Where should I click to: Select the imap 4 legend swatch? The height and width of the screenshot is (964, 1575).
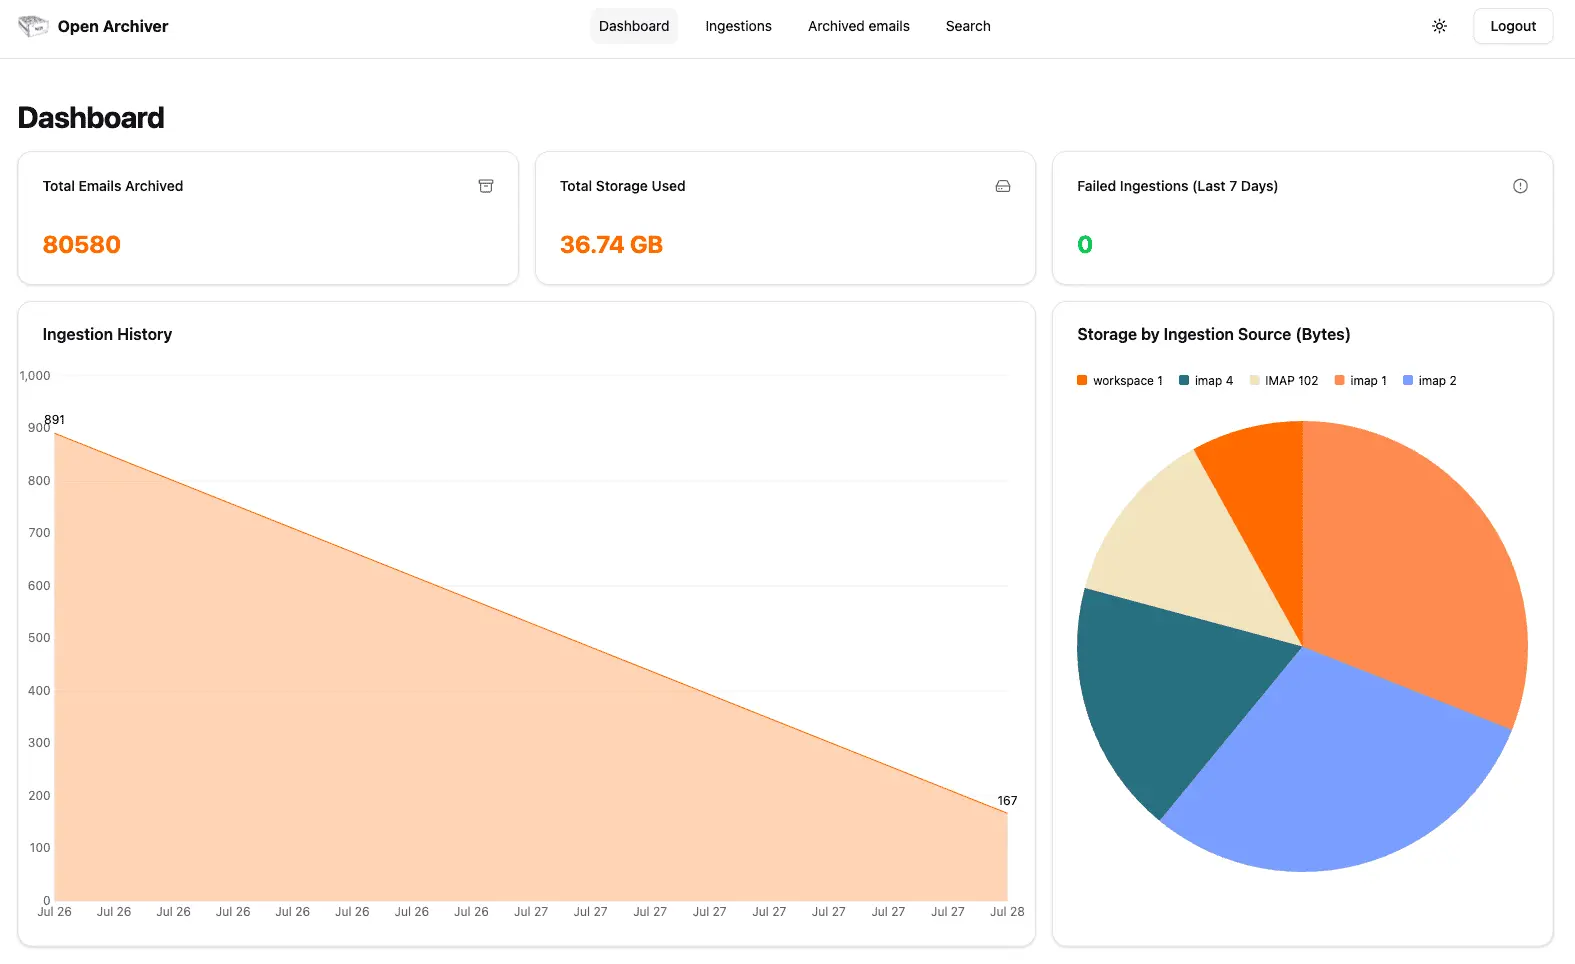point(1184,381)
